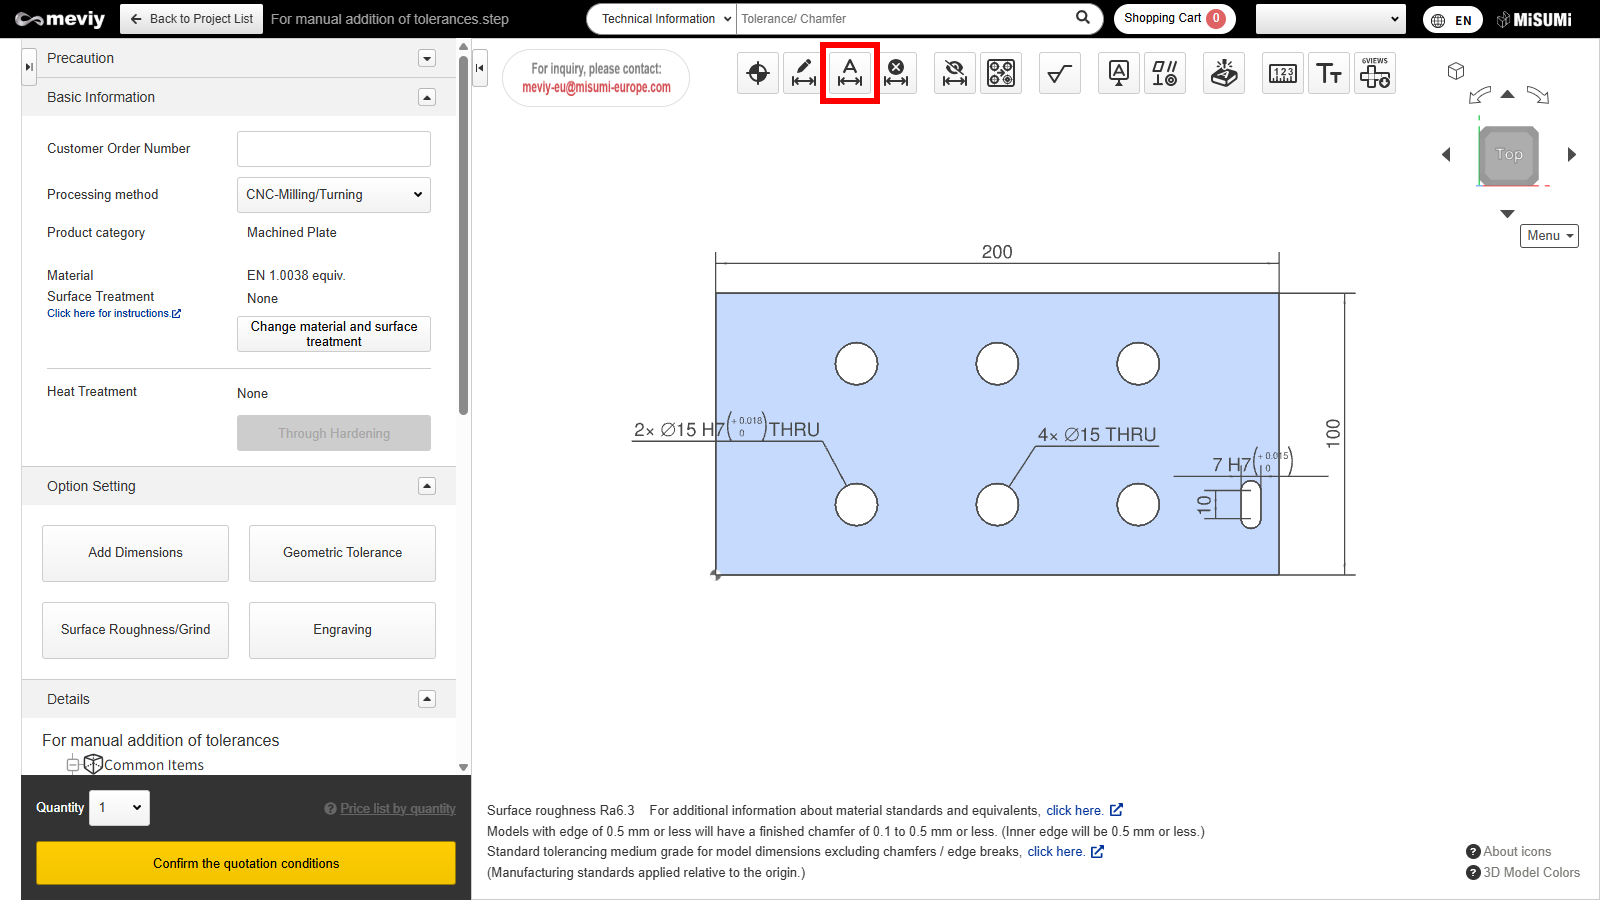Click the isometric cube view icon

click(x=1456, y=71)
